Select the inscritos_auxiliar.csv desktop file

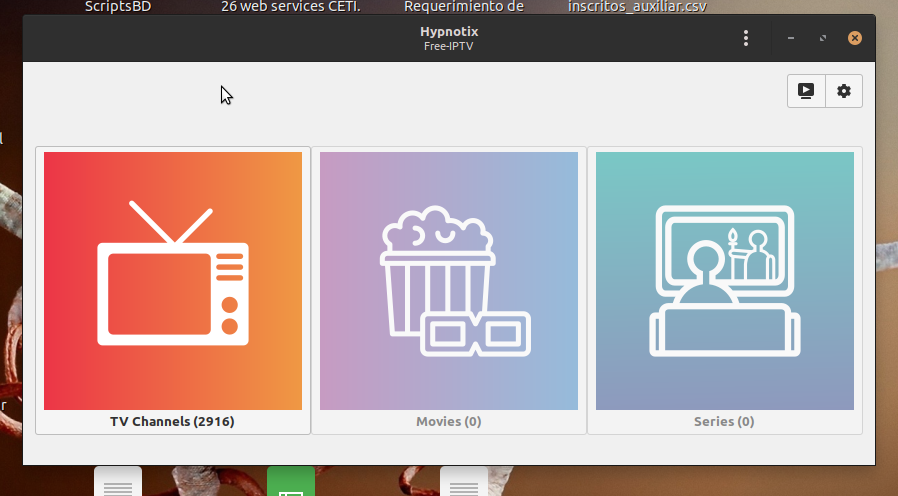[637, 7]
